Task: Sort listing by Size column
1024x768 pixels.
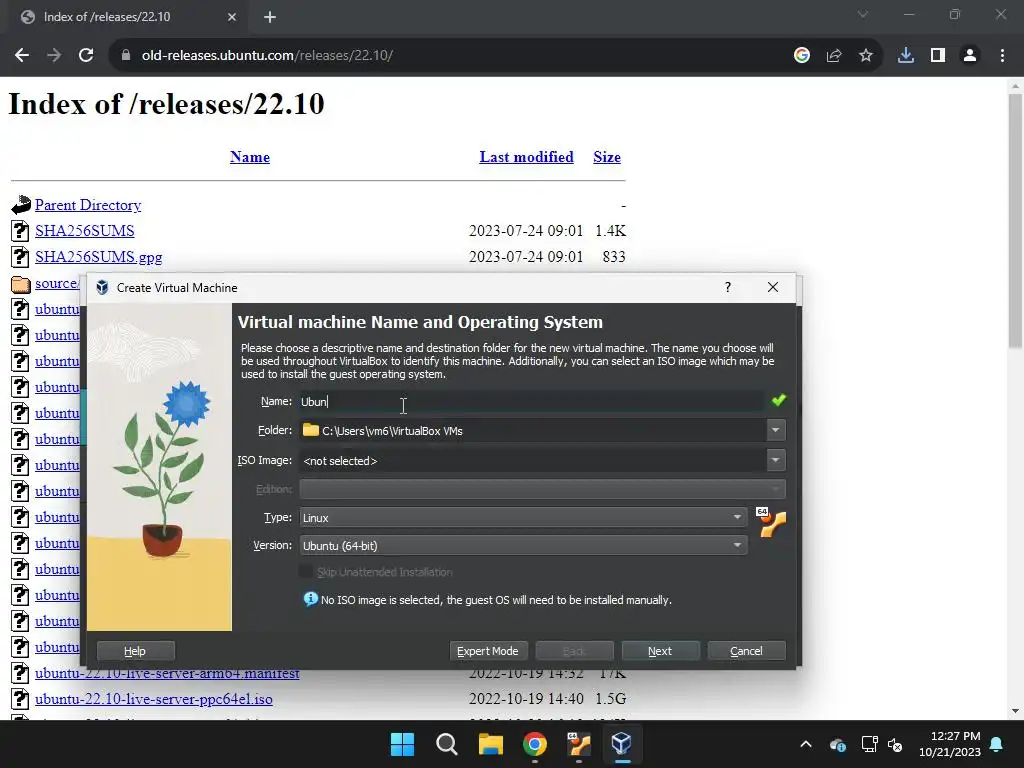Action: (607, 157)
